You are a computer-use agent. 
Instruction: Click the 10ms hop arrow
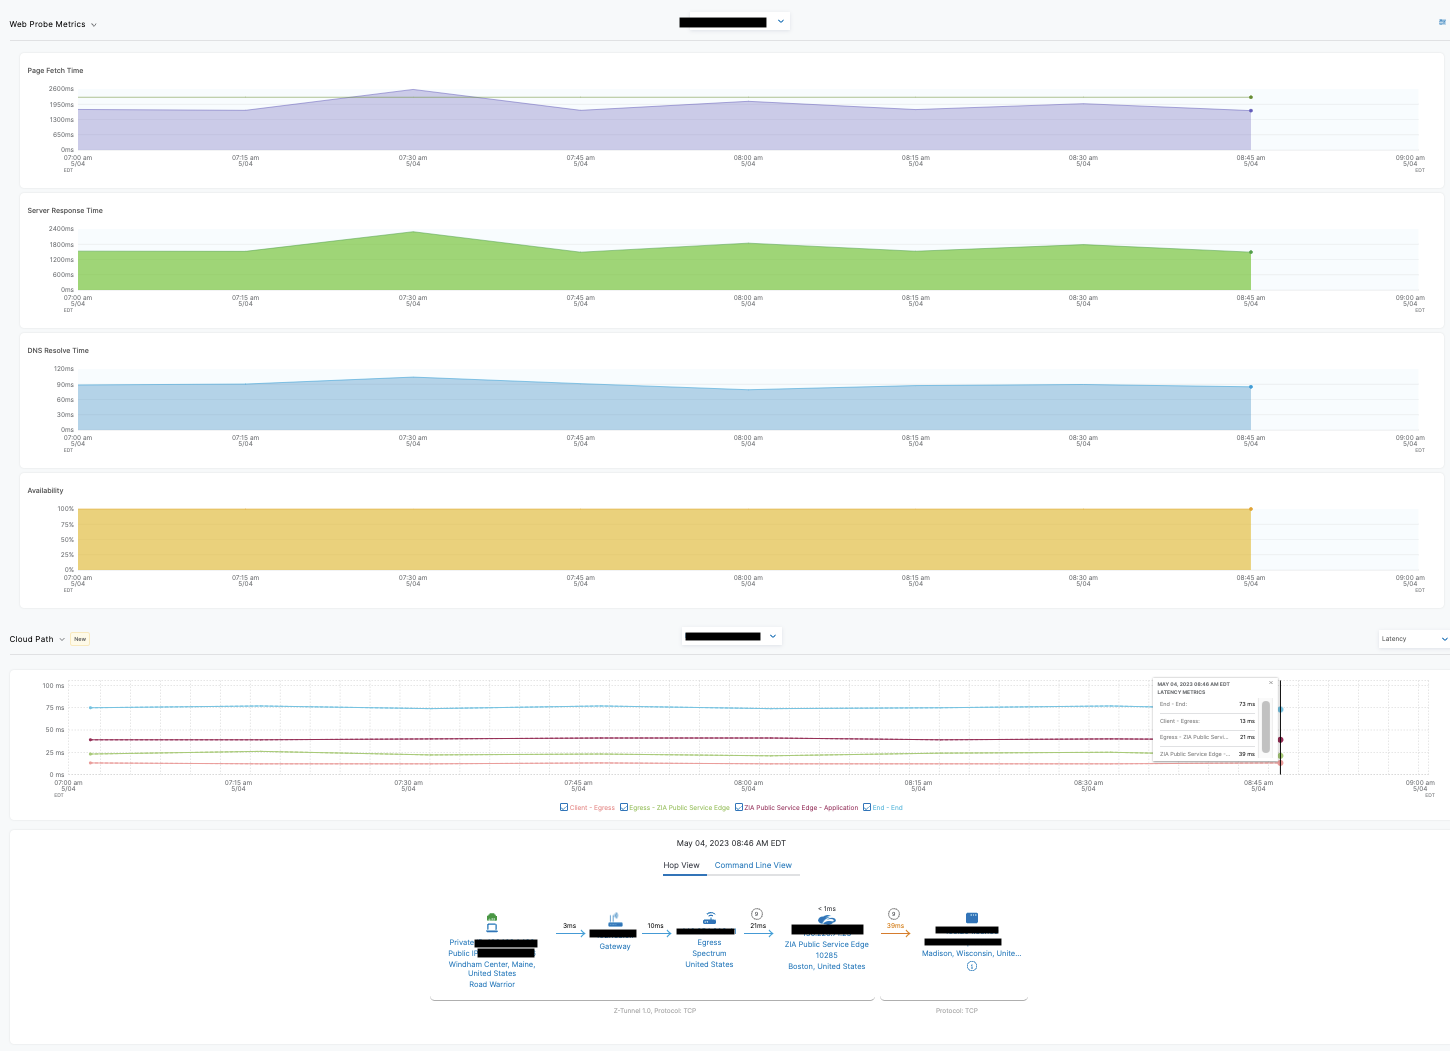click(x=656, y=933)
